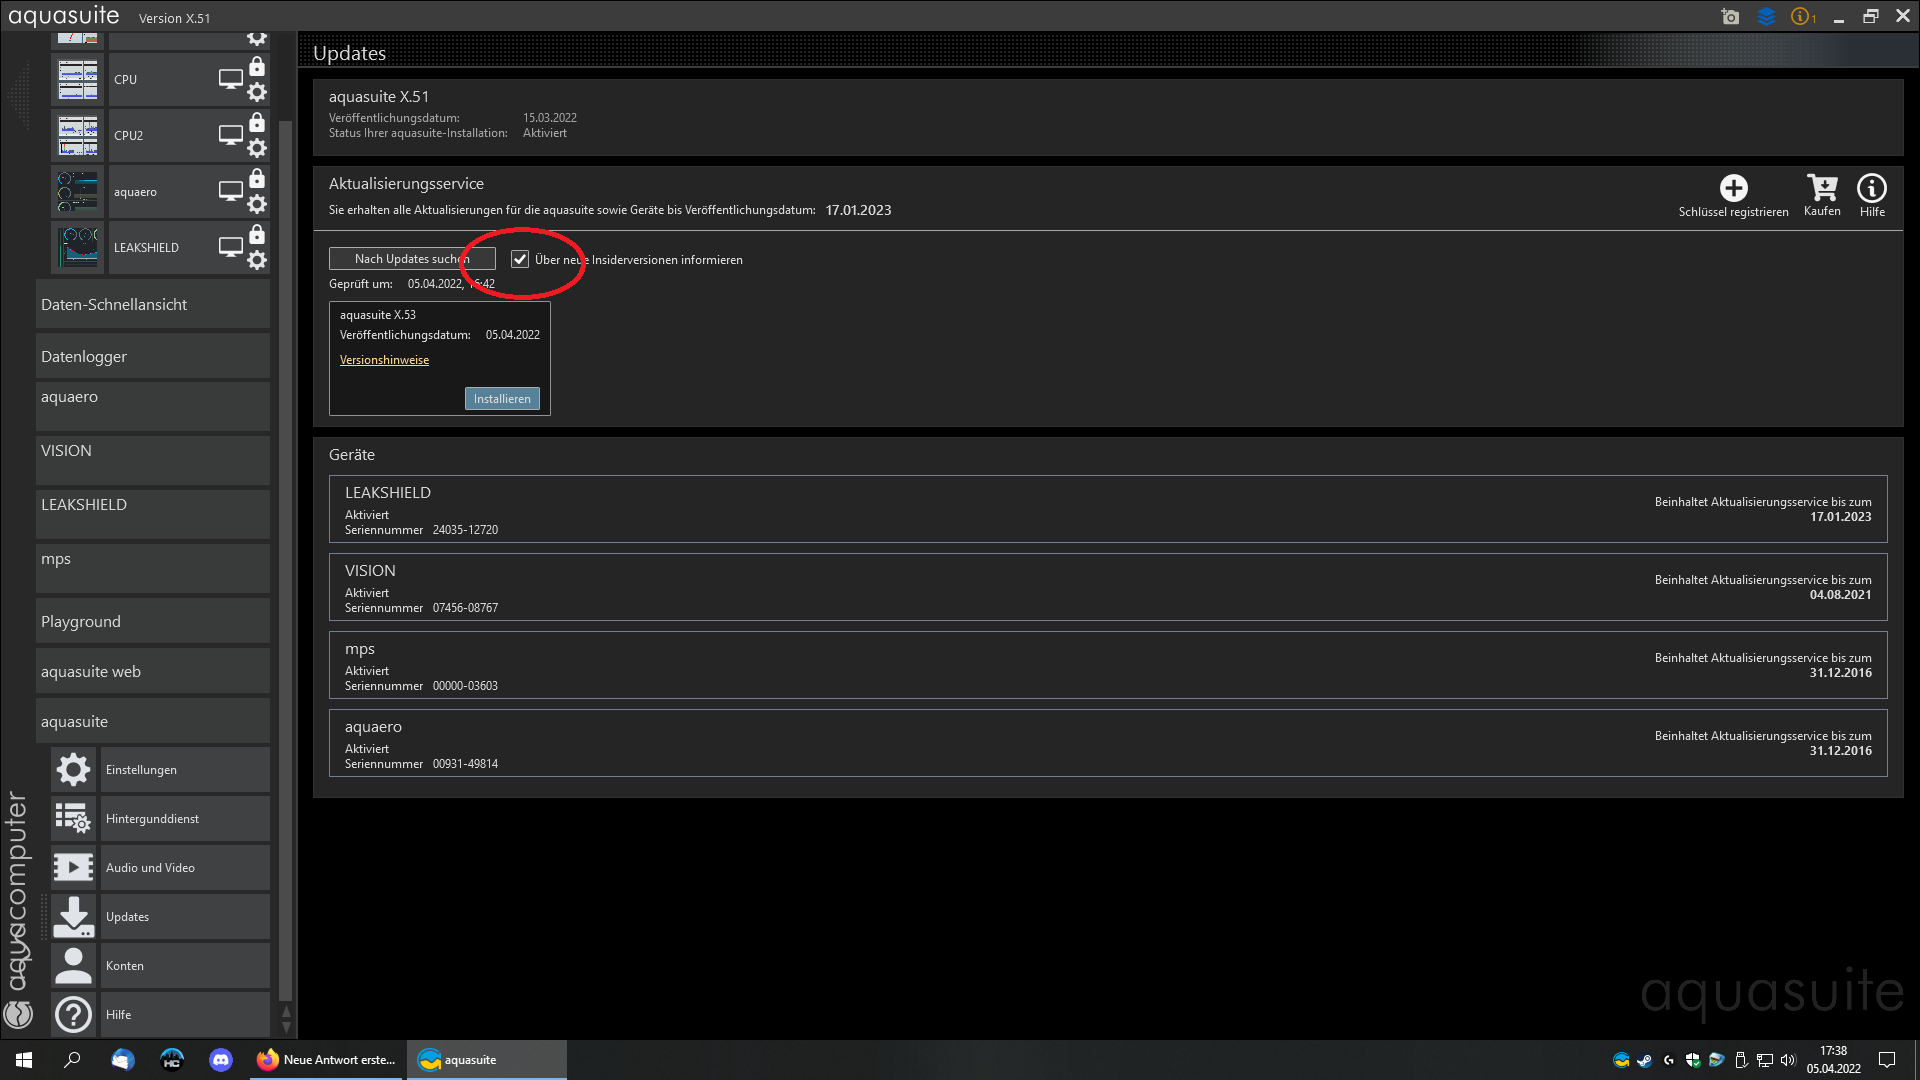Image resolution: width=1920 pixels, height=1080 pixels.
Task: Expand the Datenlogger section
Action: point(152,357)
